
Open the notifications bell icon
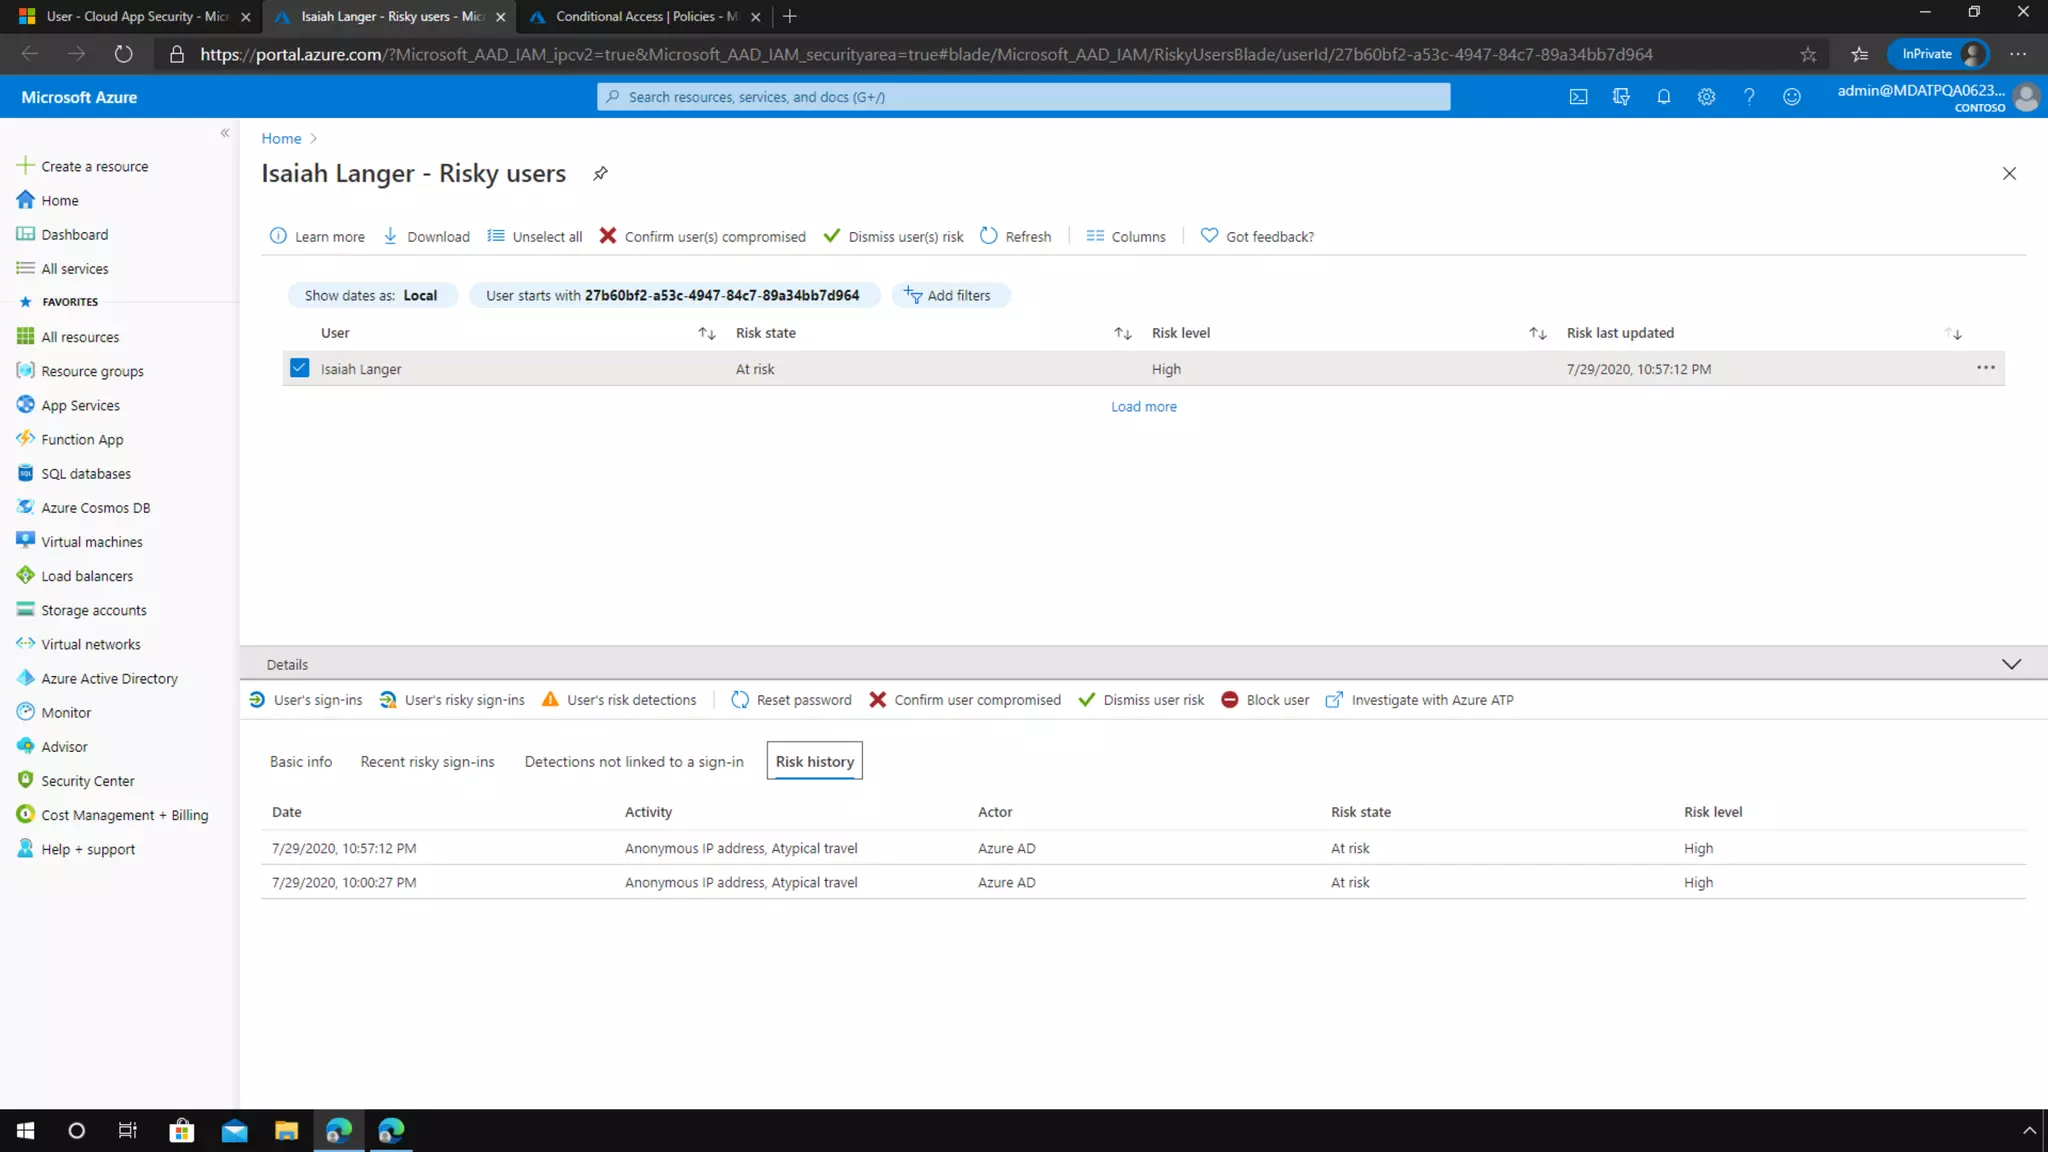pyautogui.click(x=1664, y=97)
